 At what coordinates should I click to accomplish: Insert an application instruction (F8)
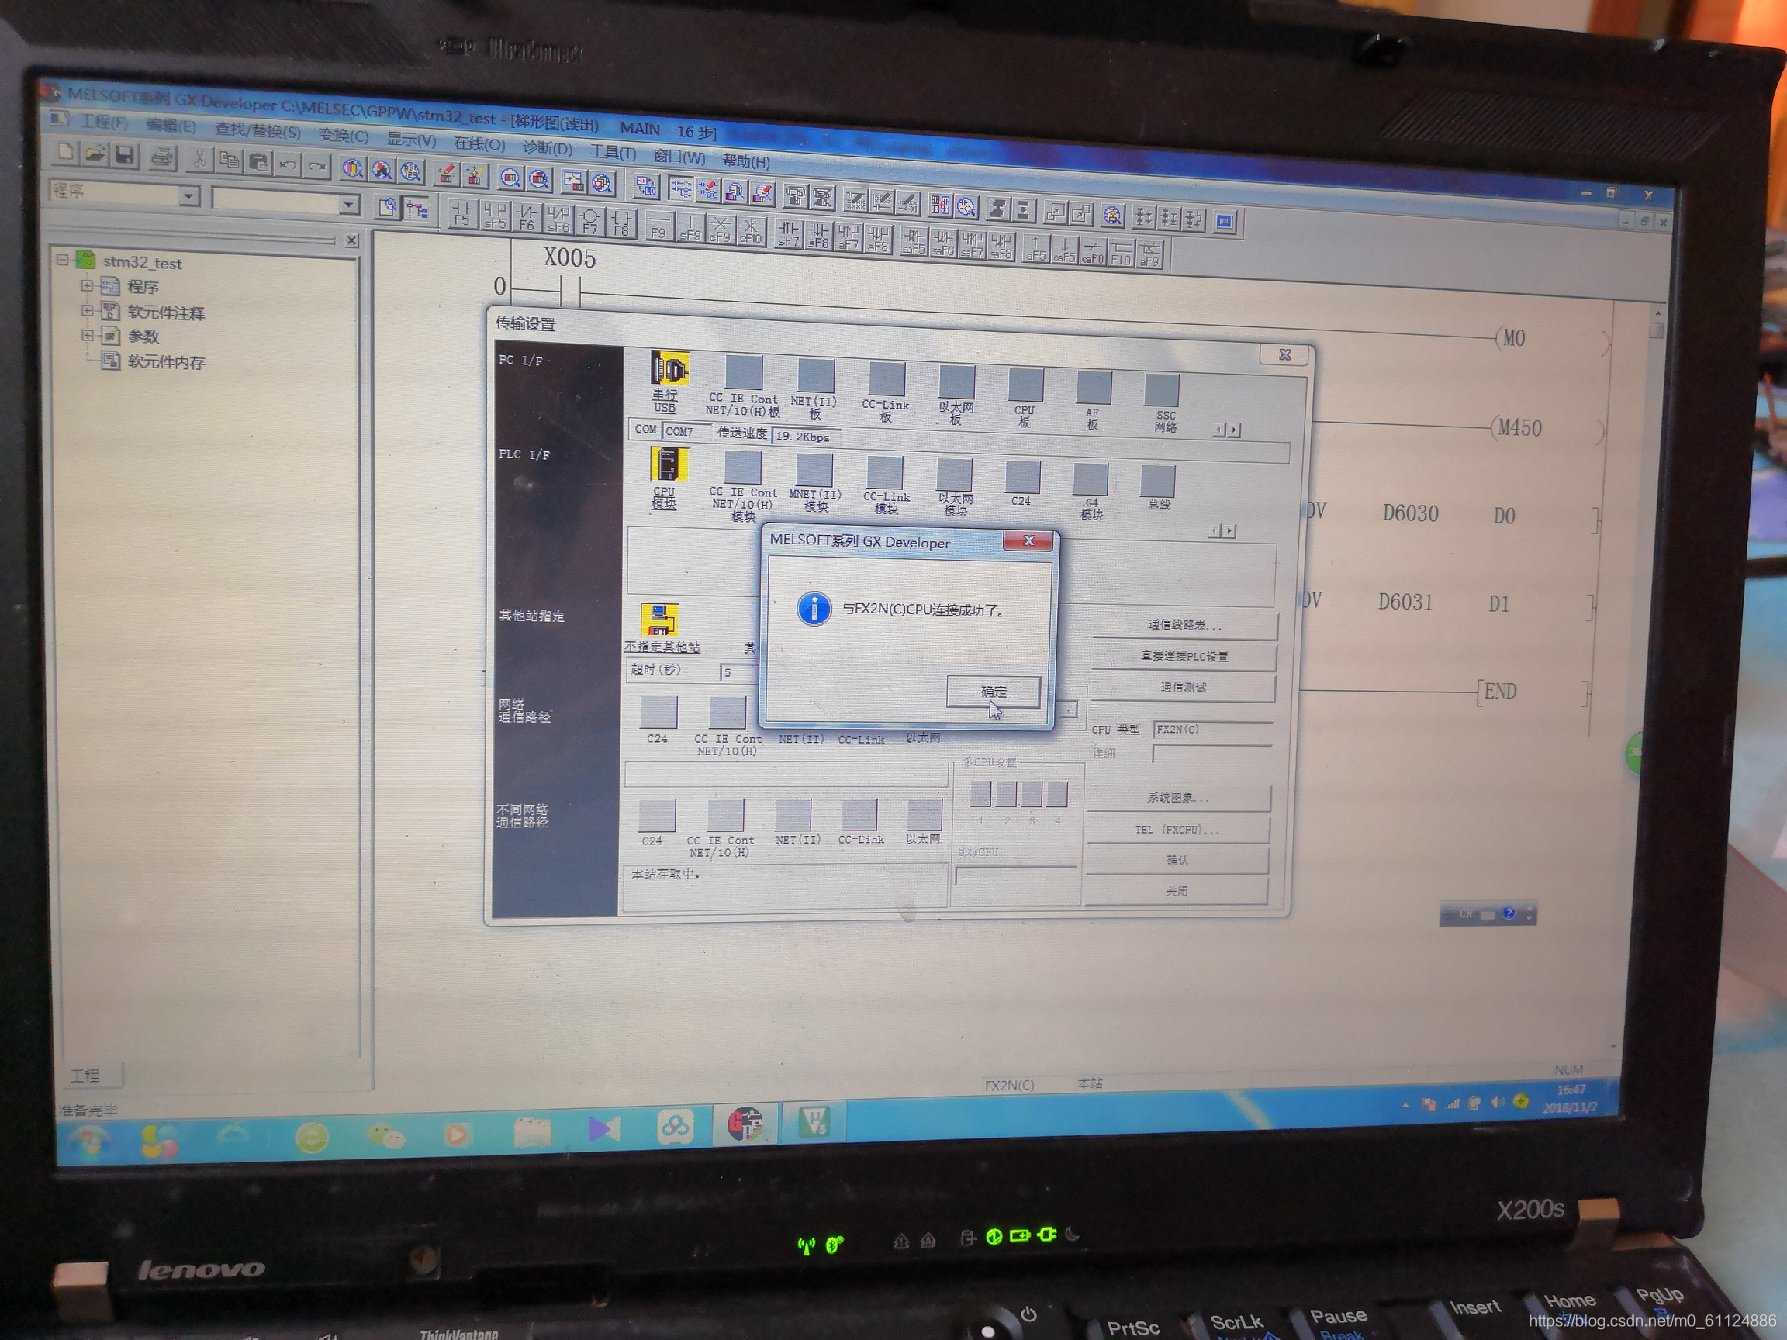coord(621,222)
